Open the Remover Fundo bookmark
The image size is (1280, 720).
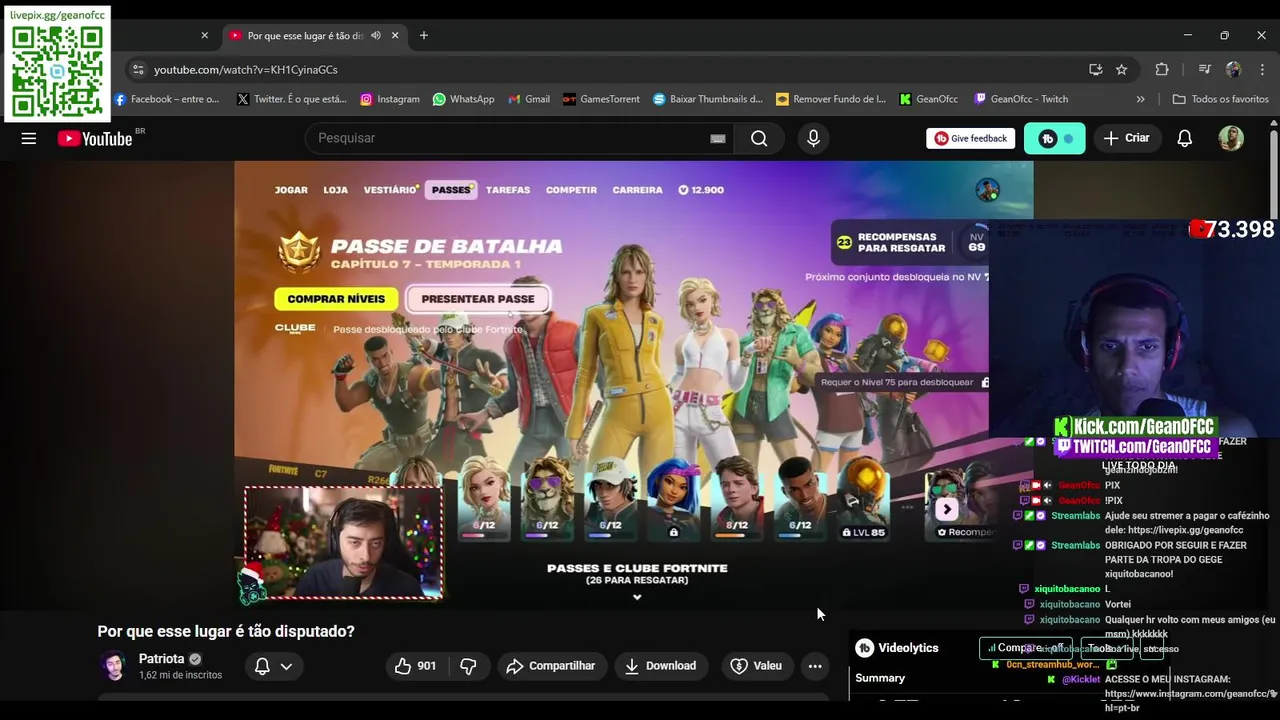[x=831, y=99]
